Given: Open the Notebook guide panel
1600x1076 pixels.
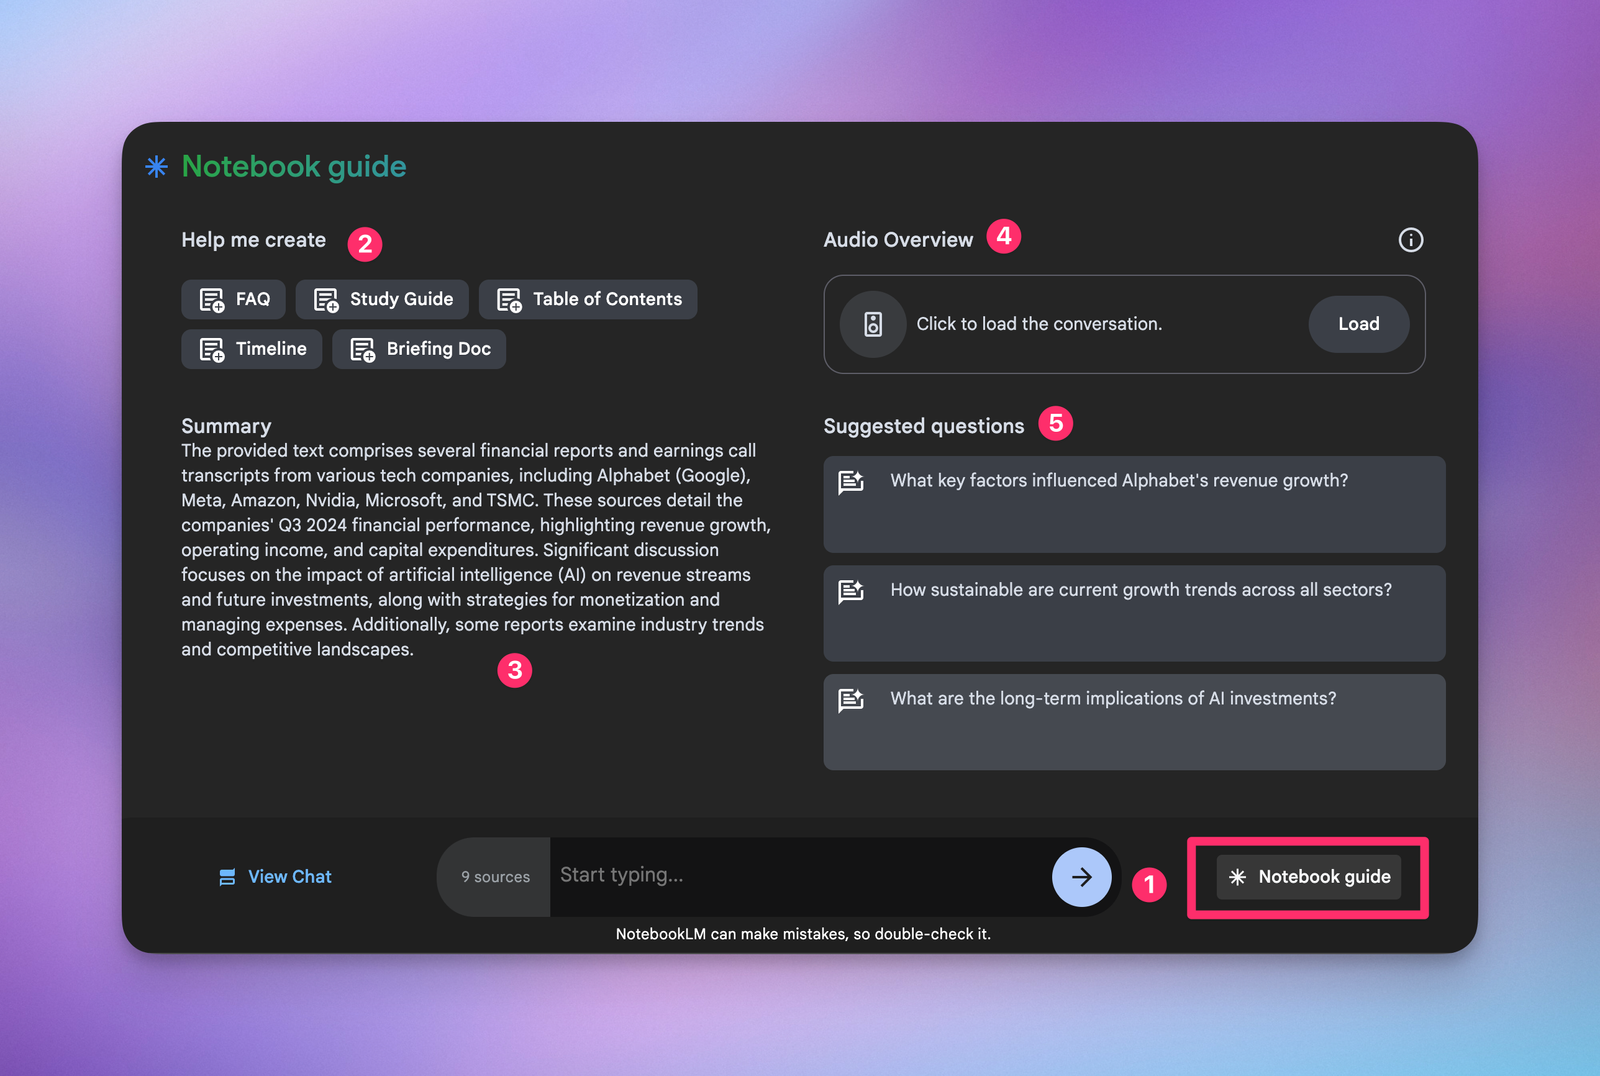Looking at the screenshot, I should 1307,877.
